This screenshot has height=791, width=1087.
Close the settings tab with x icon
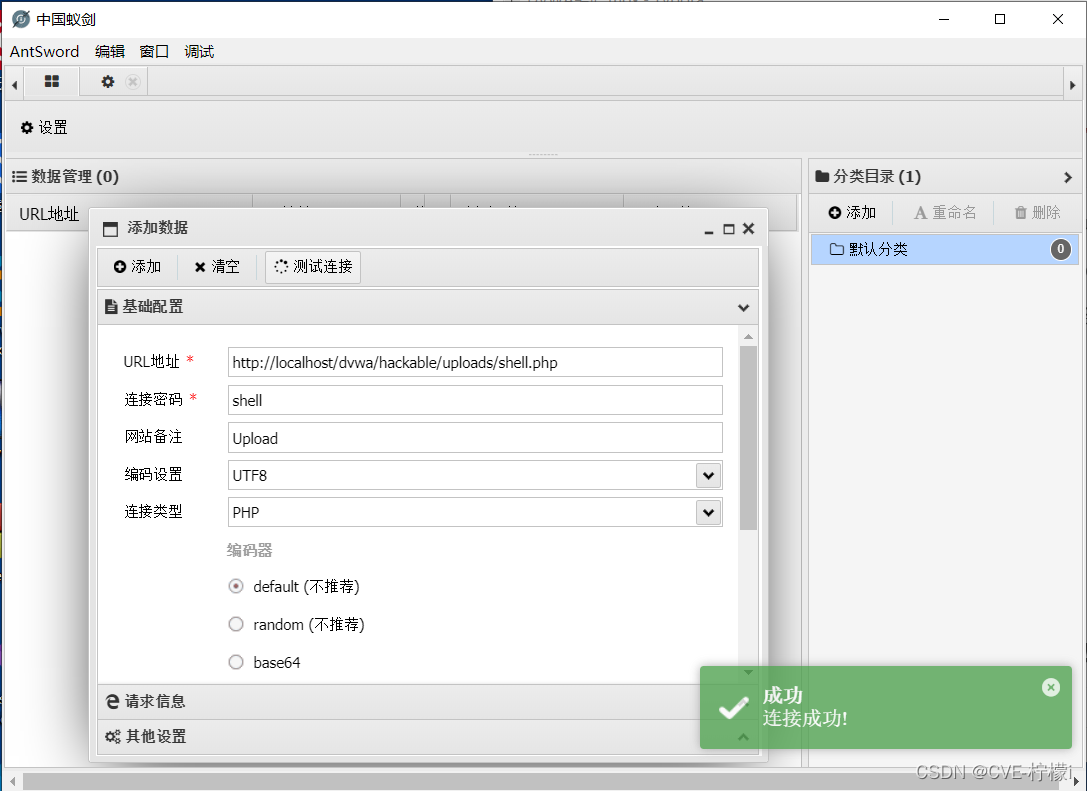(x=133, y=82)
